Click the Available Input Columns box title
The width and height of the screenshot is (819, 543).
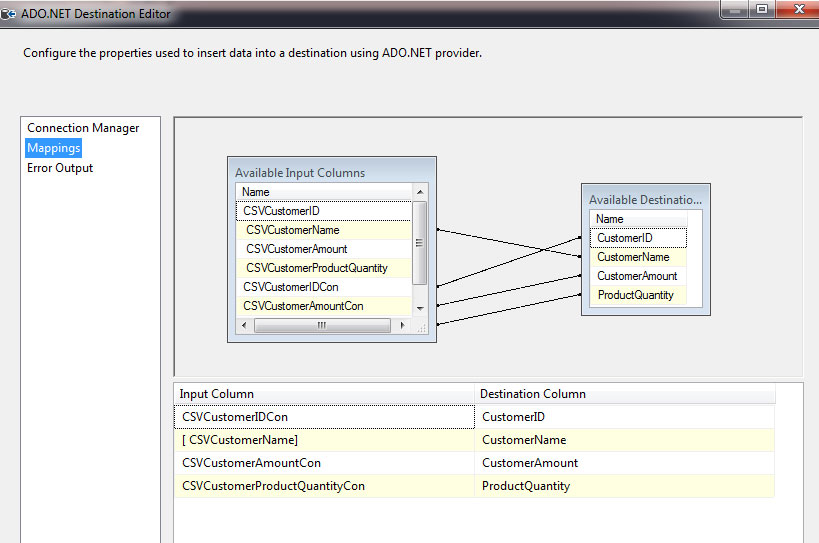click(300, 173)
